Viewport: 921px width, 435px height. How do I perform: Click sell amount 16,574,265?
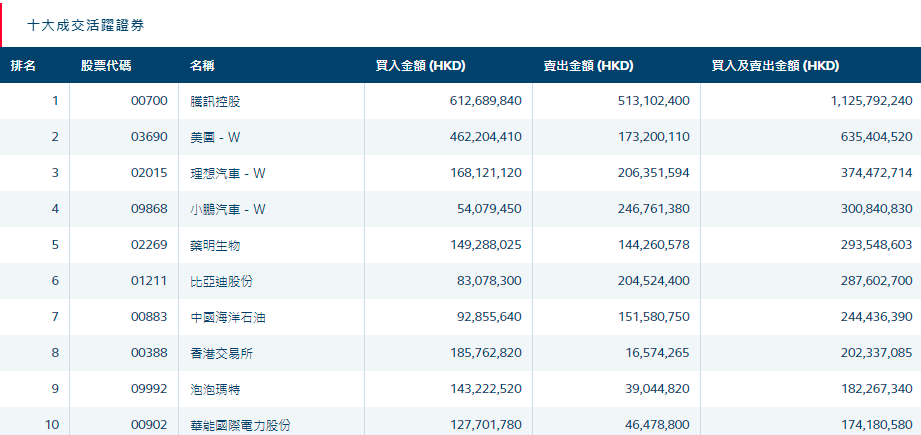tap(657, 353)
